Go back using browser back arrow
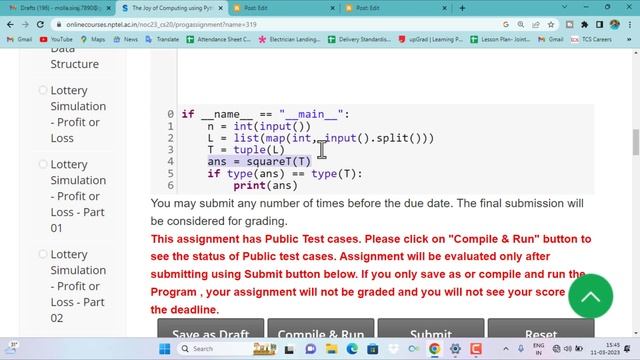Screen dimensions: 640x360 [x=10, y=24]
